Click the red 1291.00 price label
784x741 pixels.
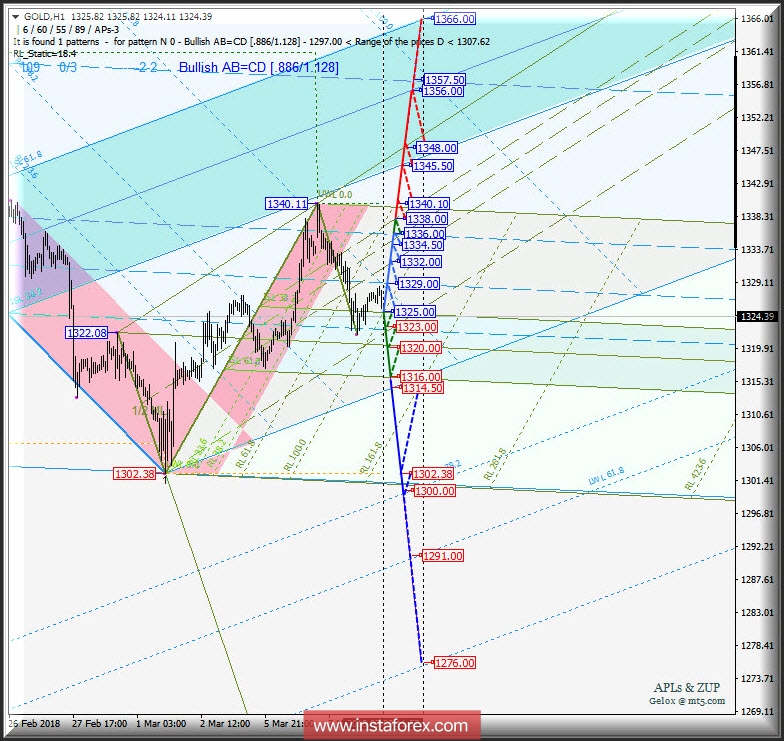442,556
